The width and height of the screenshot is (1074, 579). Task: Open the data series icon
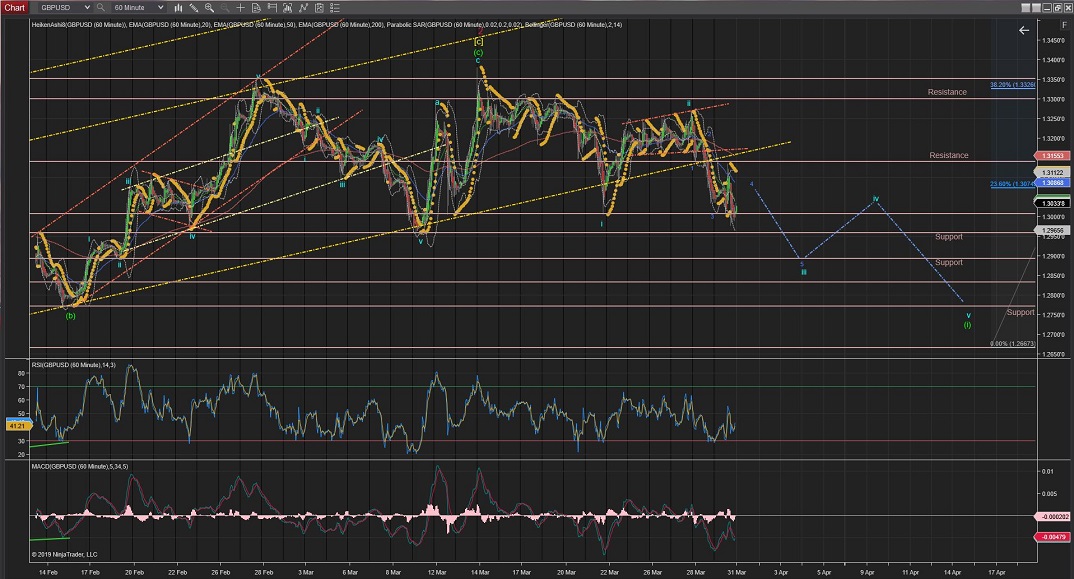click(x=256, y=8)
